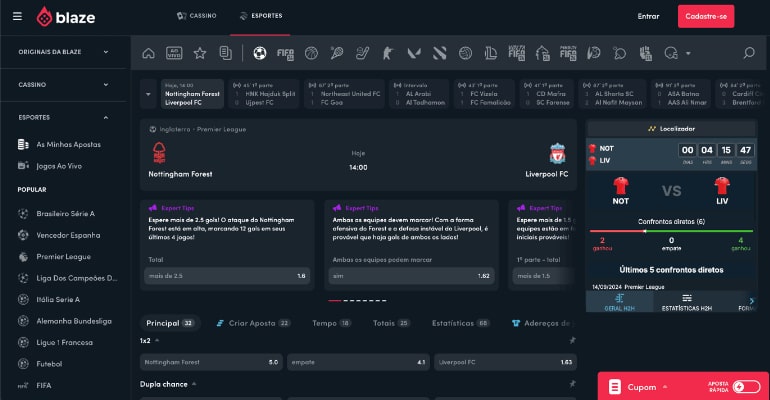The image size is (770, 400).
Task: Bet on Liverpool FC at 1.63
Action: click(505, 362)
